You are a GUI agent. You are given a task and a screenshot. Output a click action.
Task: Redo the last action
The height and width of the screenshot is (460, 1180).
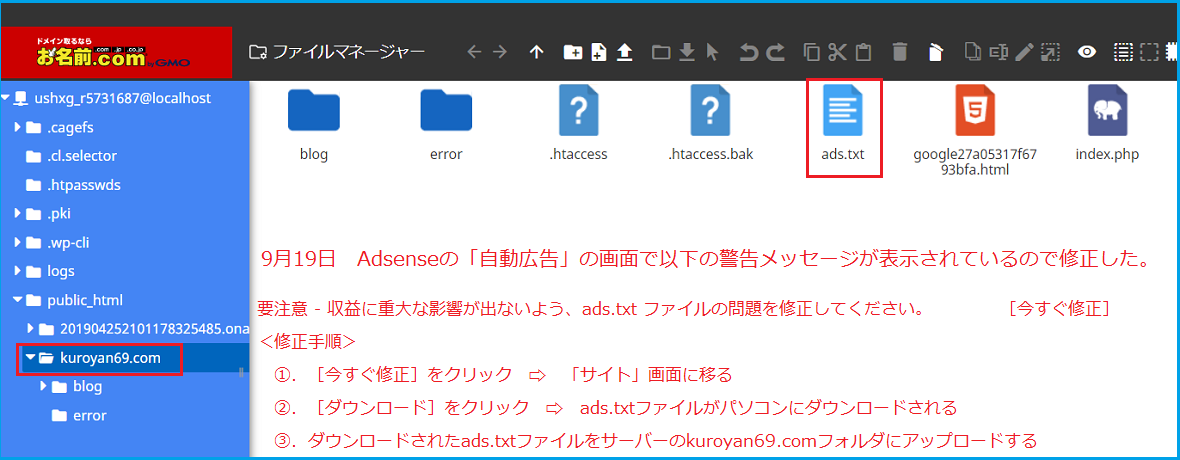[x=775, y=52]
